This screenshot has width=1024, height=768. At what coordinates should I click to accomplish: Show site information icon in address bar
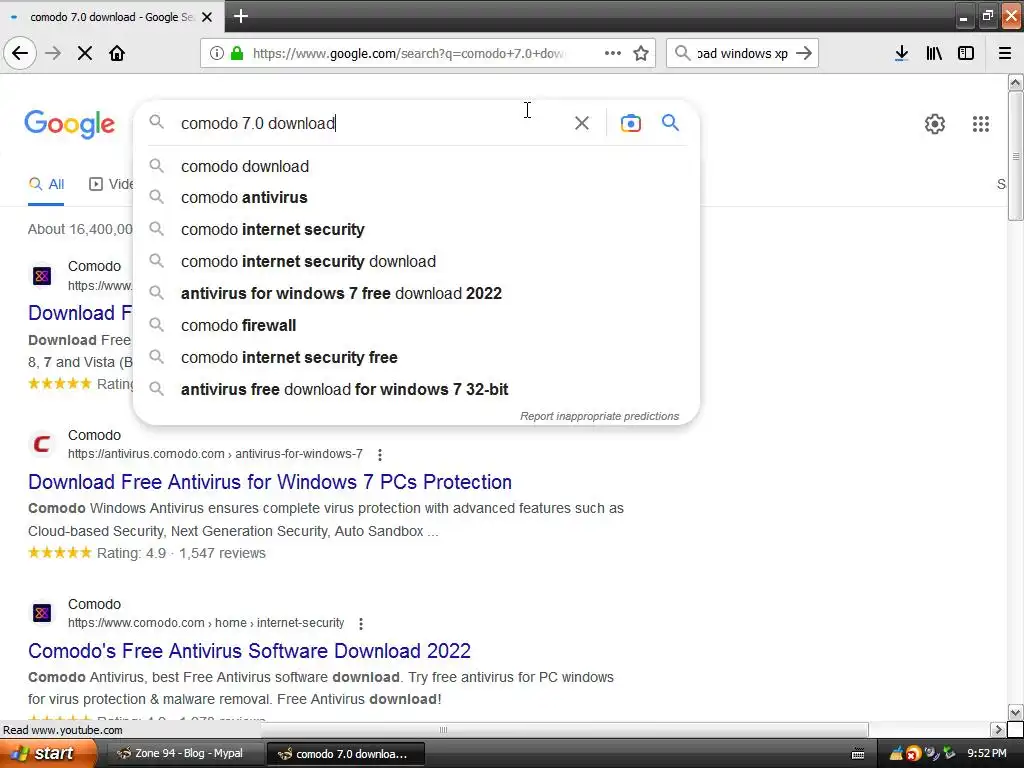pos(217,53)
